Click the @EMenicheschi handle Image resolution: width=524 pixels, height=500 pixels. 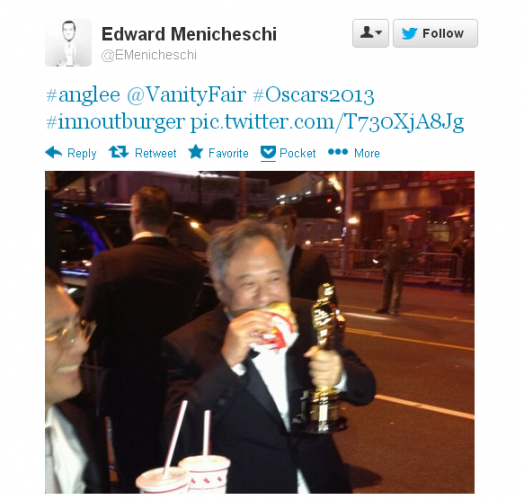[149, 55]
